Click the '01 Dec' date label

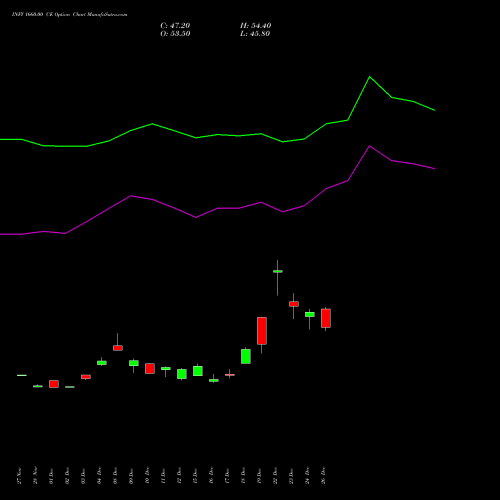tap(51, 476)
